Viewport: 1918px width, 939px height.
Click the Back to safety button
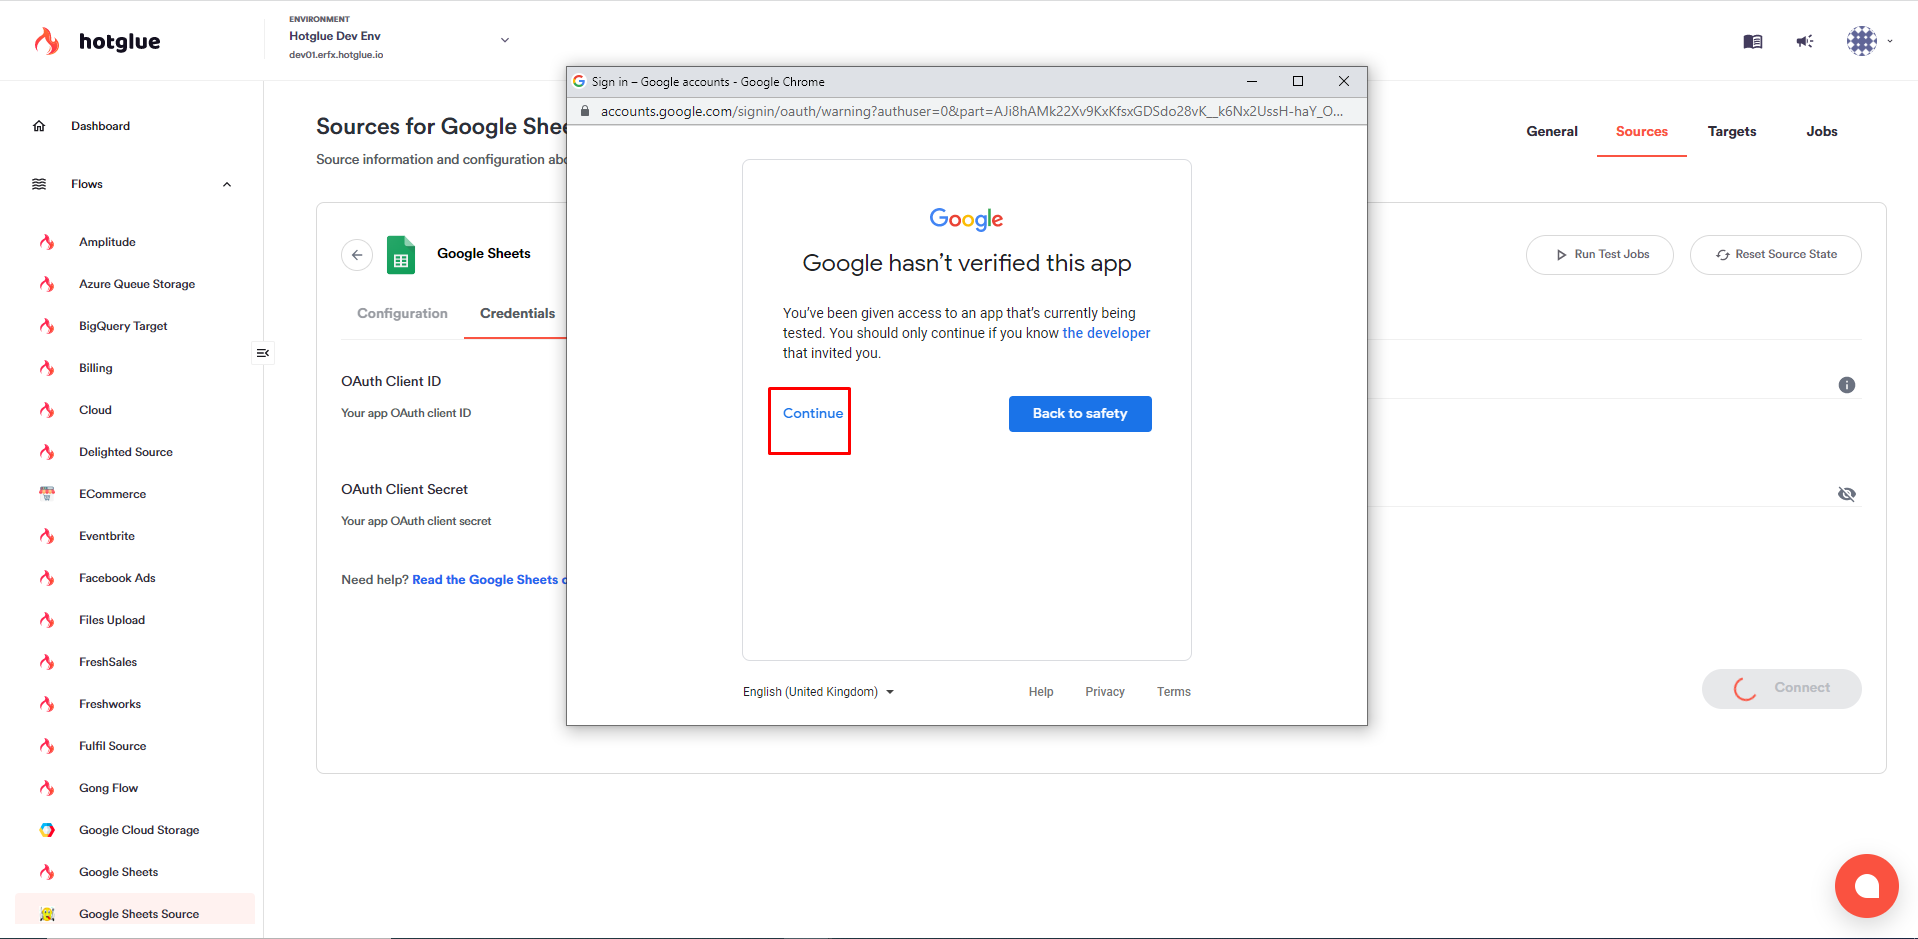[1080, 414]
